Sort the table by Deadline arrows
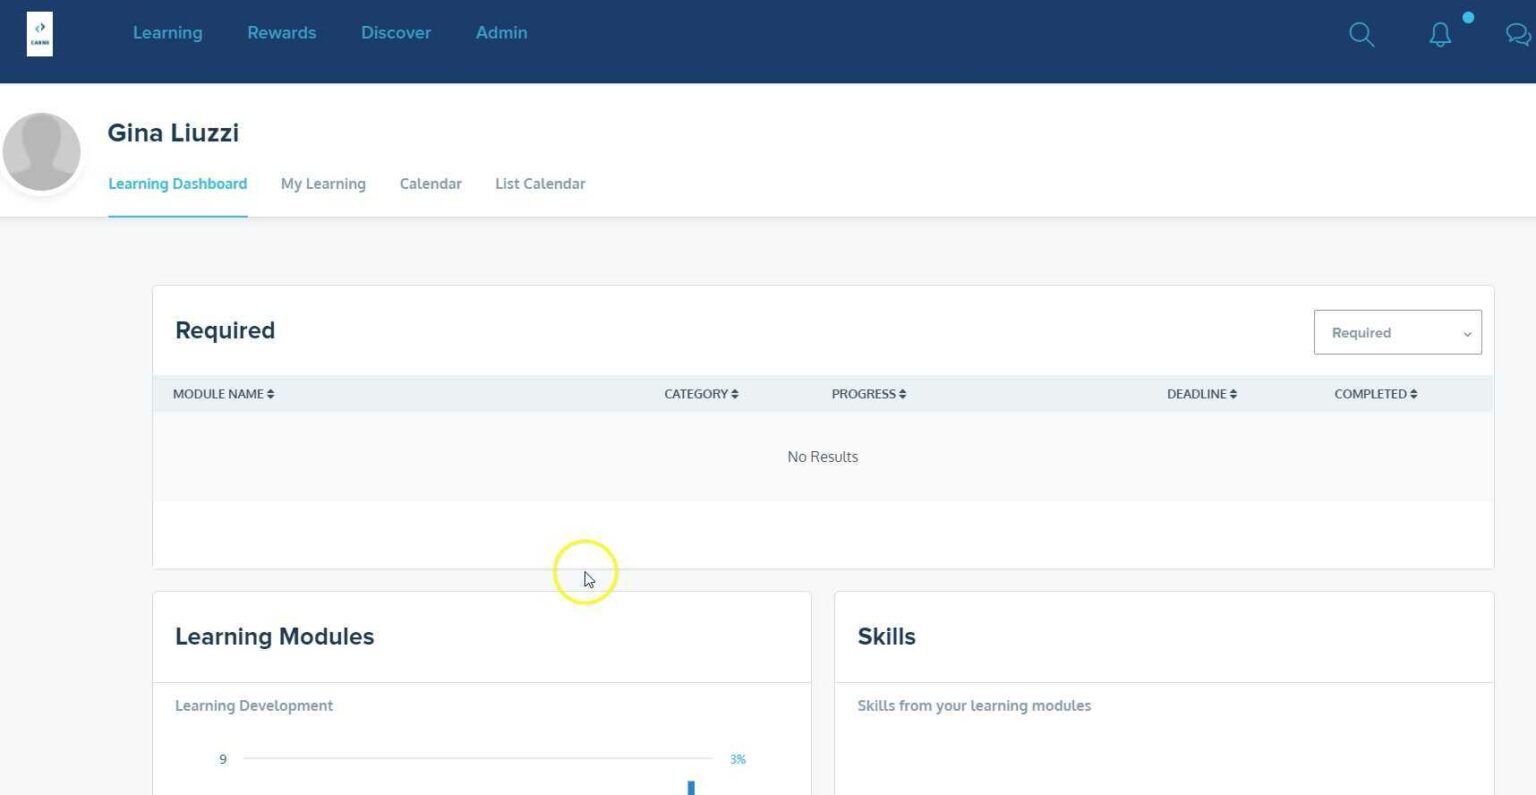1536x795 pixels. tap(1232, 393)
